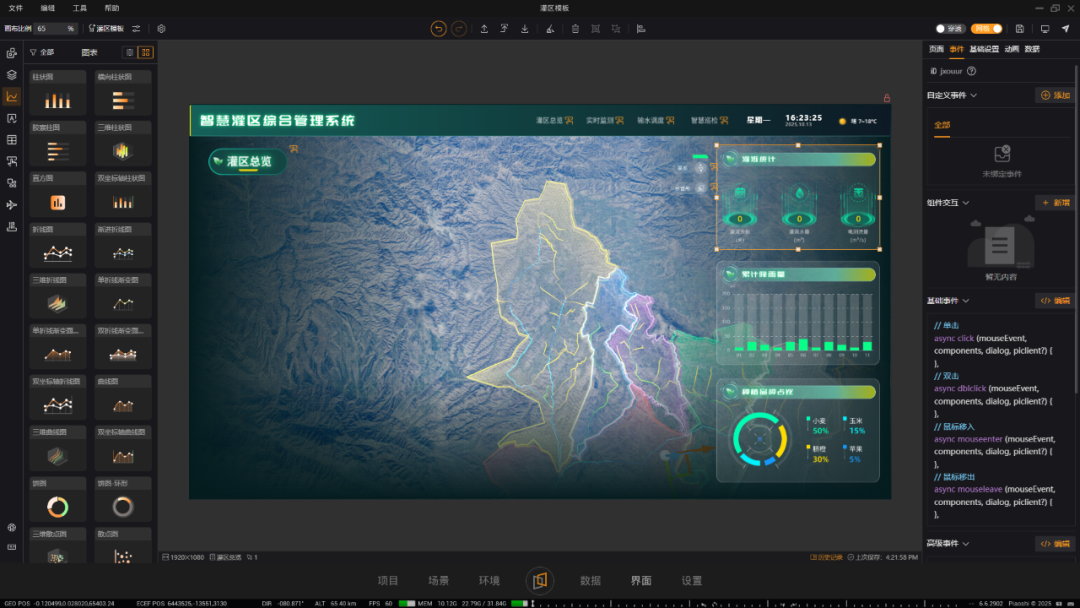
Task: Collapse the 基础事件 section chevron
Action: 966,301
